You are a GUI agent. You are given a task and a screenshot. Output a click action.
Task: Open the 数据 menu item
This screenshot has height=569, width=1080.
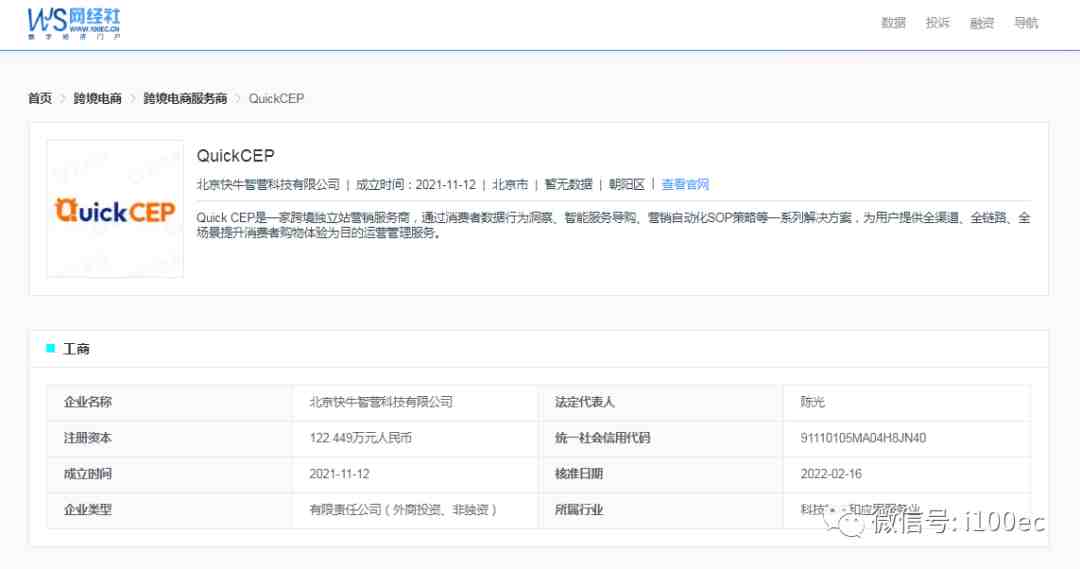coord(893,23)
